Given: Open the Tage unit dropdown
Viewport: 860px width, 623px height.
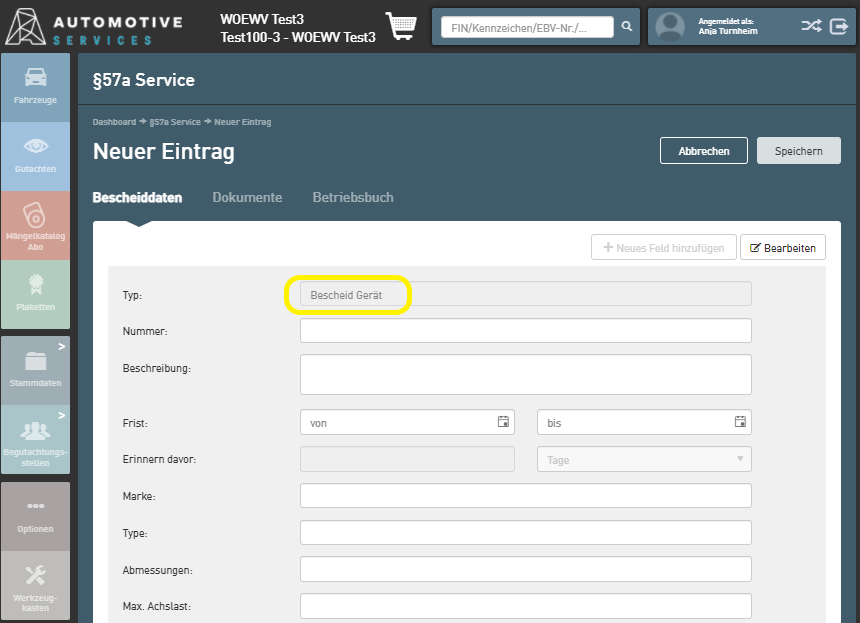Looking at the screenshot, I should click(644, 459).
